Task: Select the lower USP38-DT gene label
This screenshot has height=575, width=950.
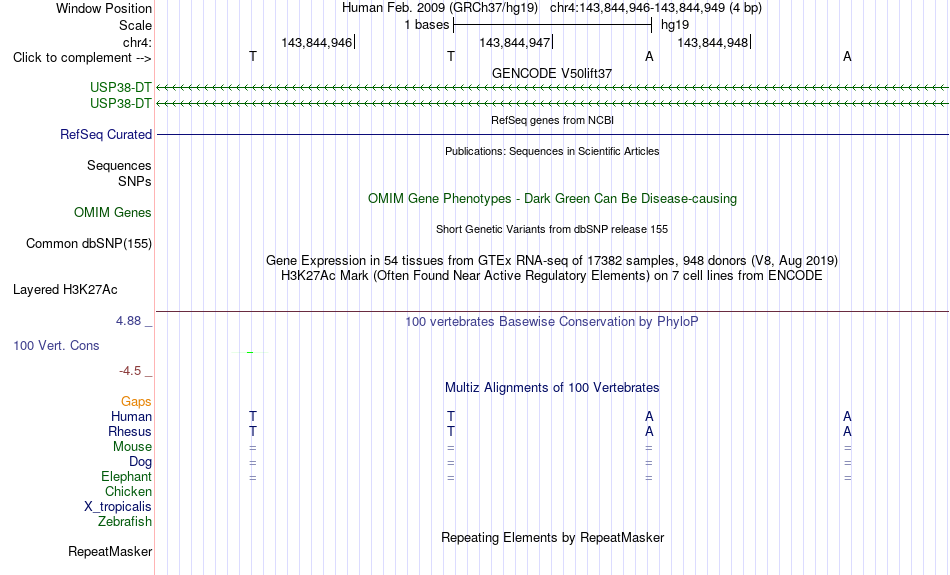Action: pos(121,104)
